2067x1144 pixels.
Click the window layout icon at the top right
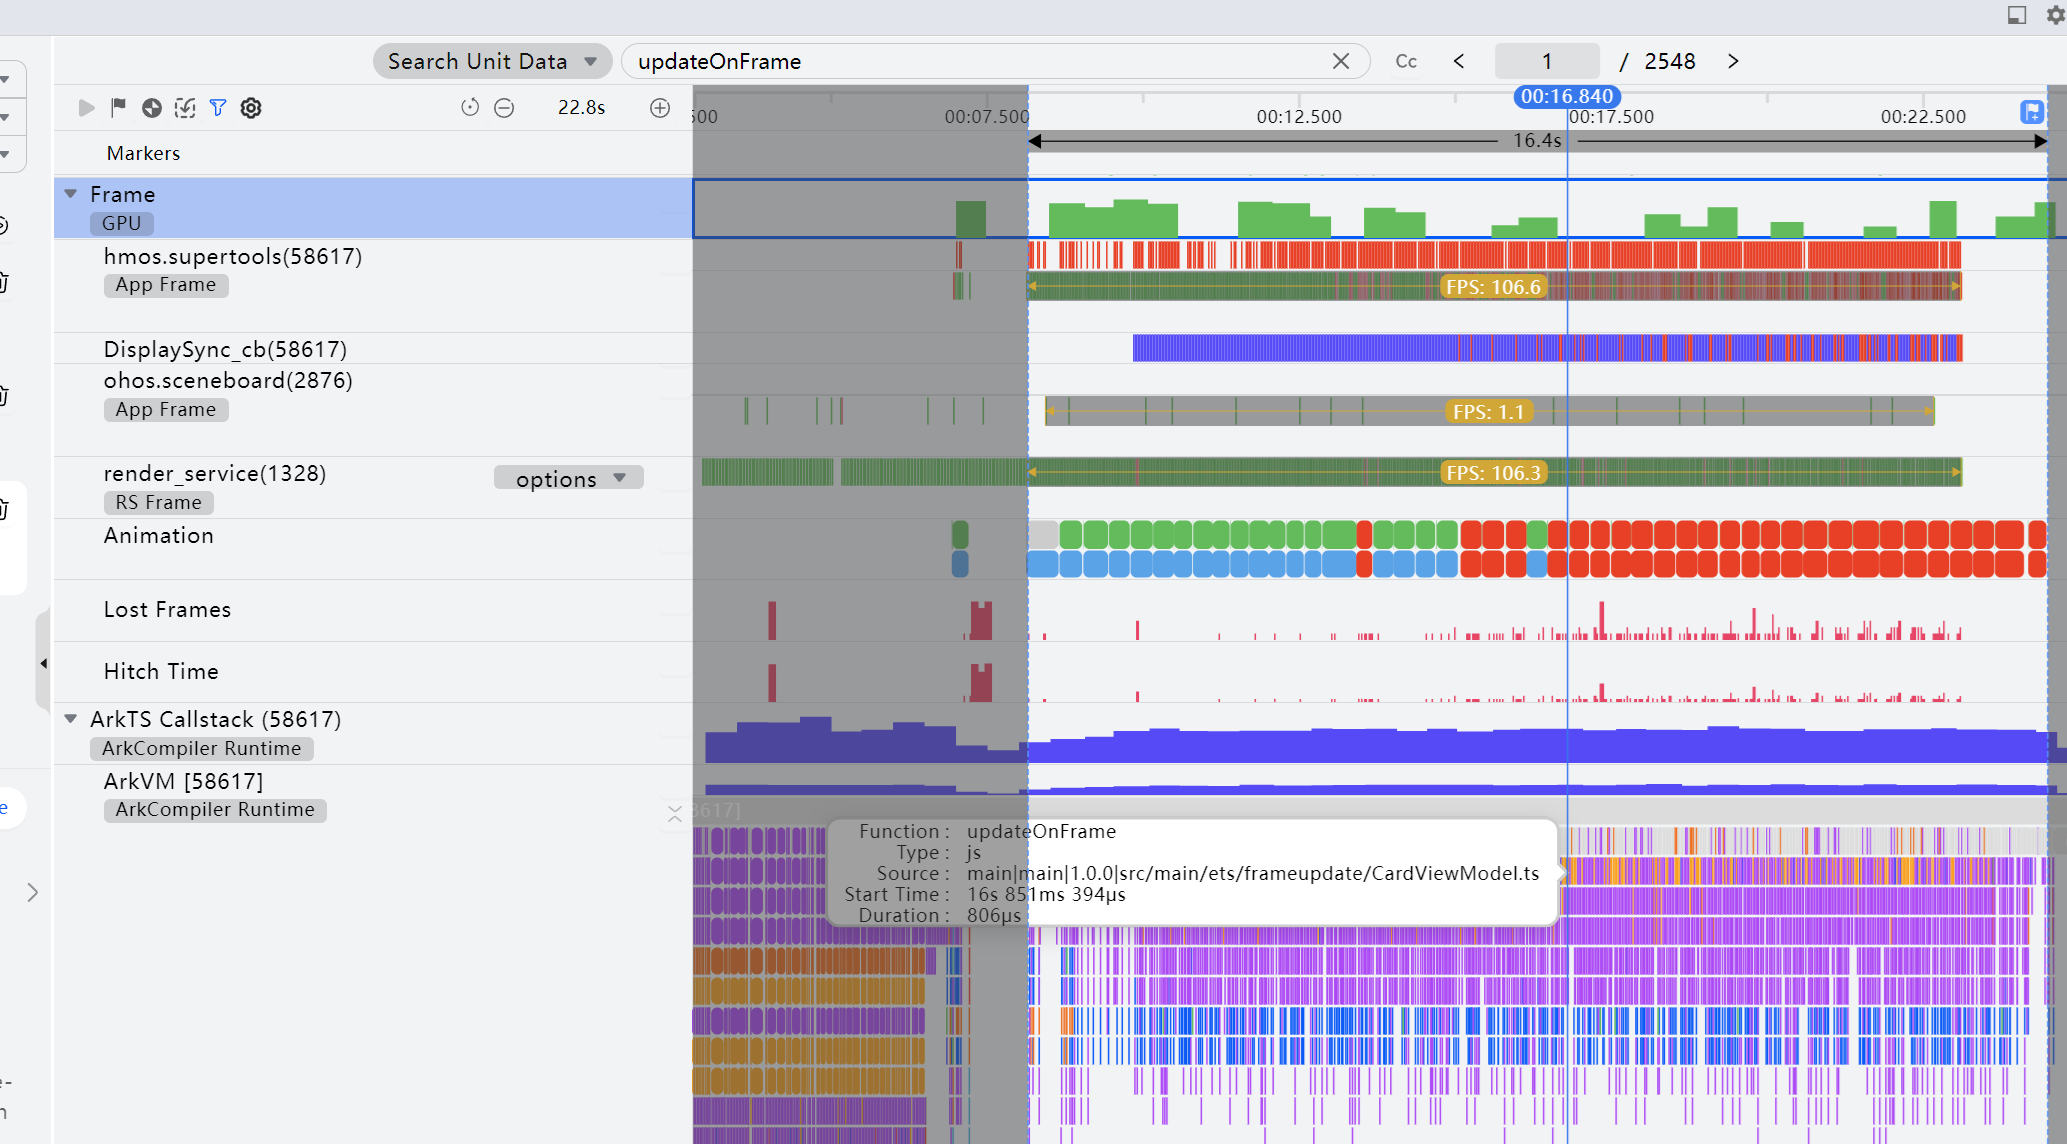click(2017, 15)
